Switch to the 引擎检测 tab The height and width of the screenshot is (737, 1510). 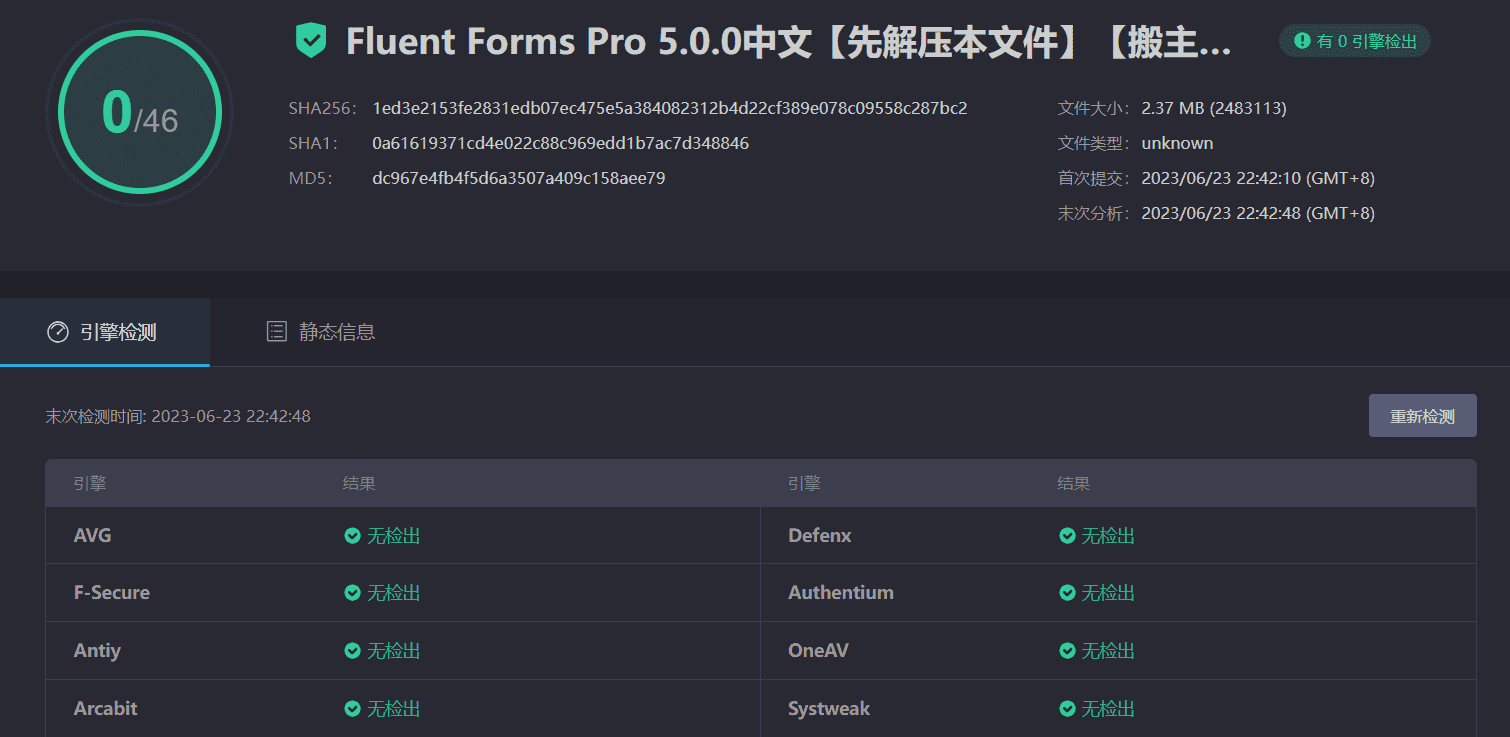[x=104, y=332]
